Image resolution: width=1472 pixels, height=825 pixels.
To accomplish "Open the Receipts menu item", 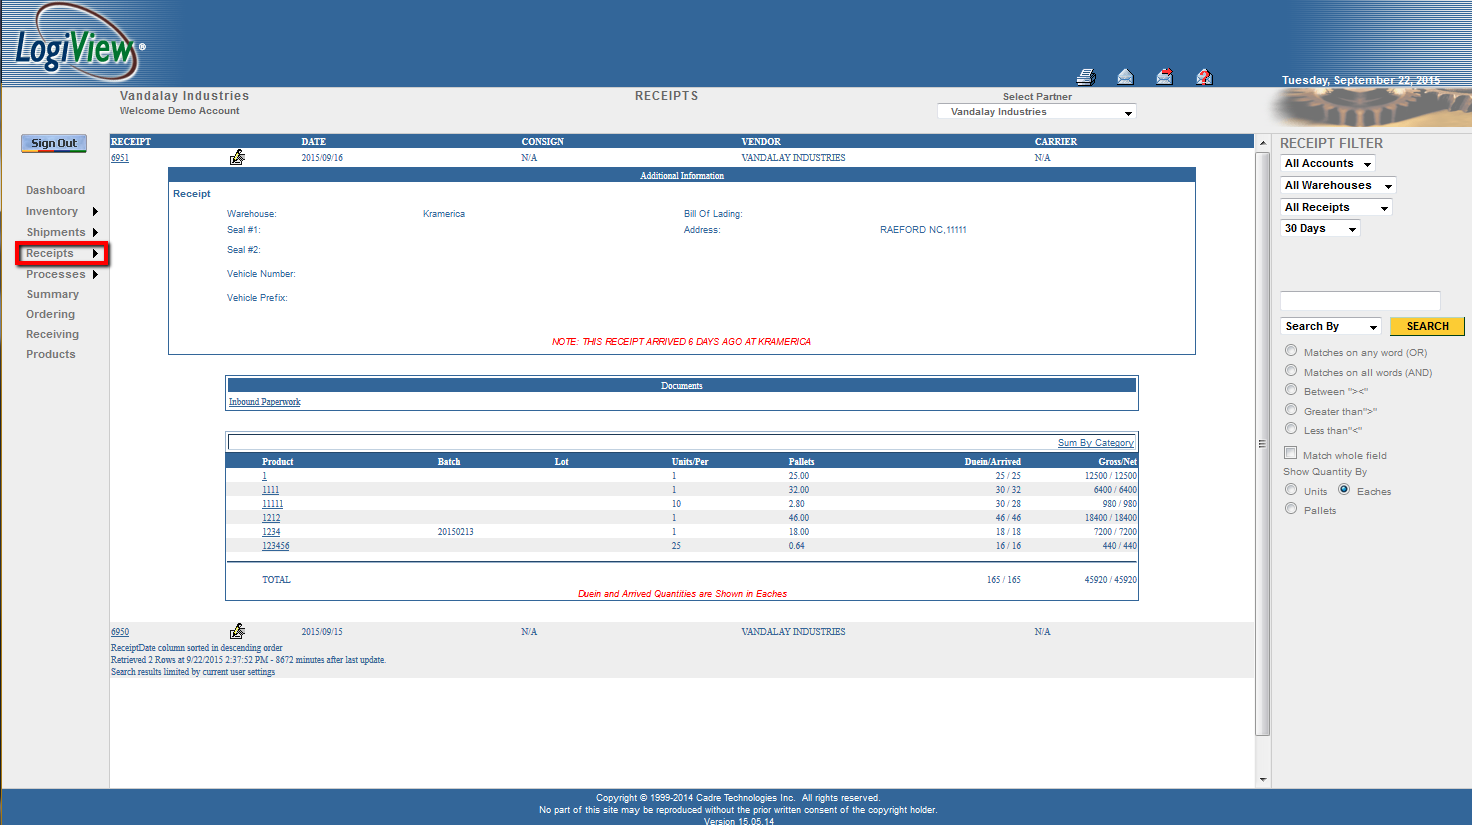I will (x=50, y=253).
